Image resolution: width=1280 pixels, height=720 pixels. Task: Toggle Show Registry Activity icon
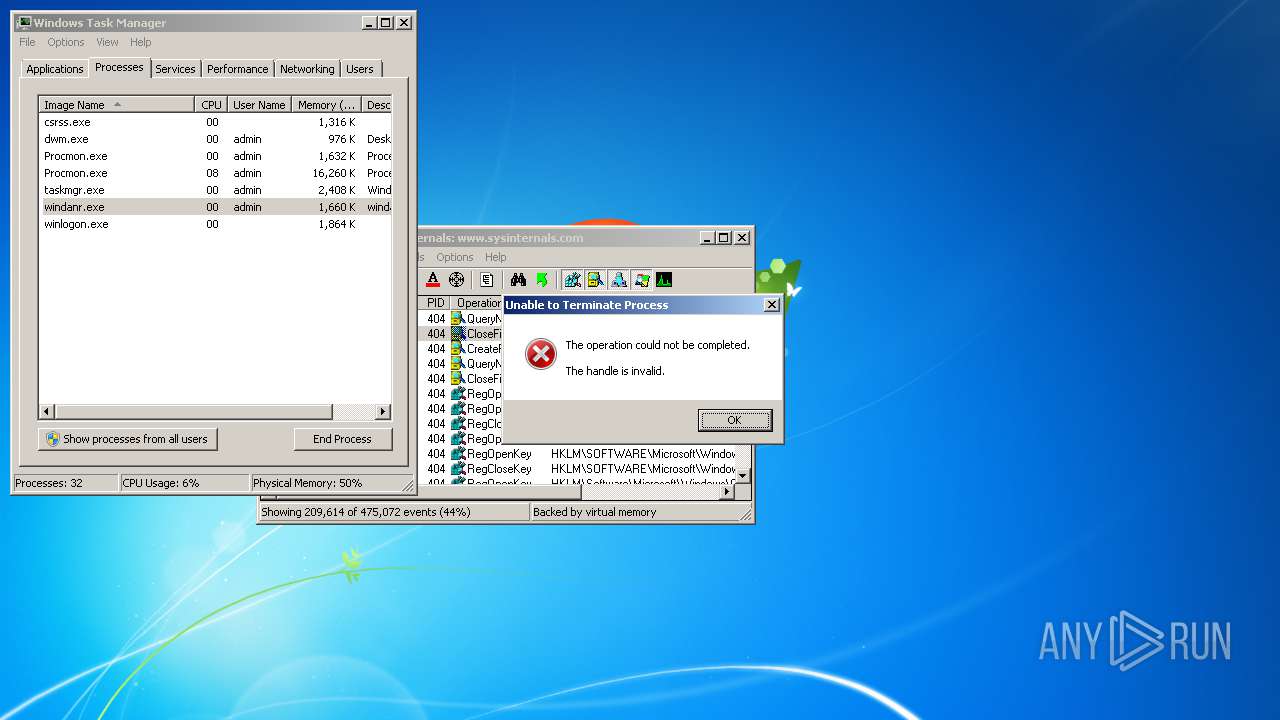click(573, 280)
